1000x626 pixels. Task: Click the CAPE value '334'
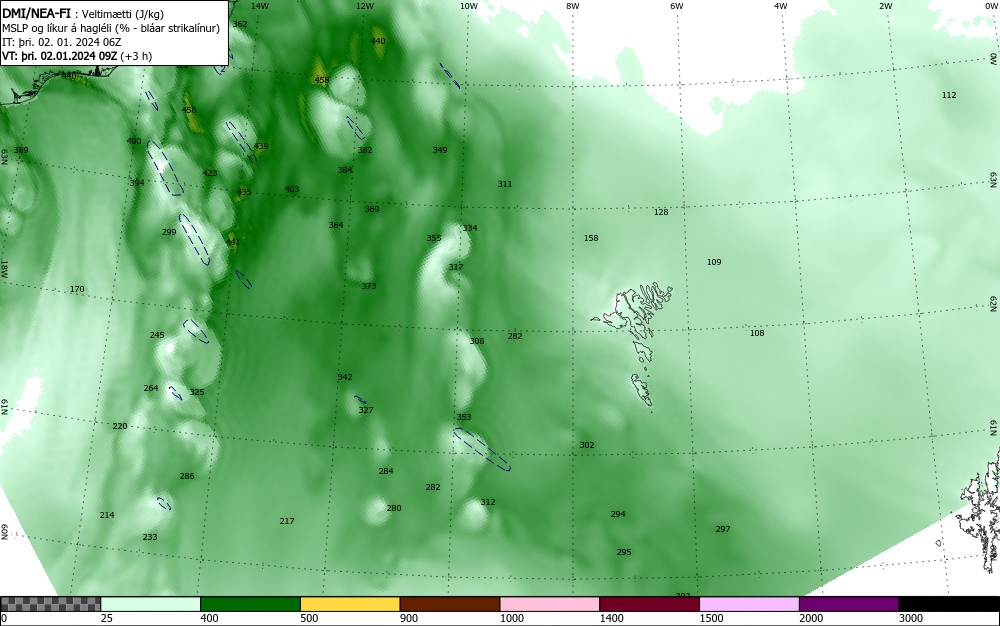[470, 228]
